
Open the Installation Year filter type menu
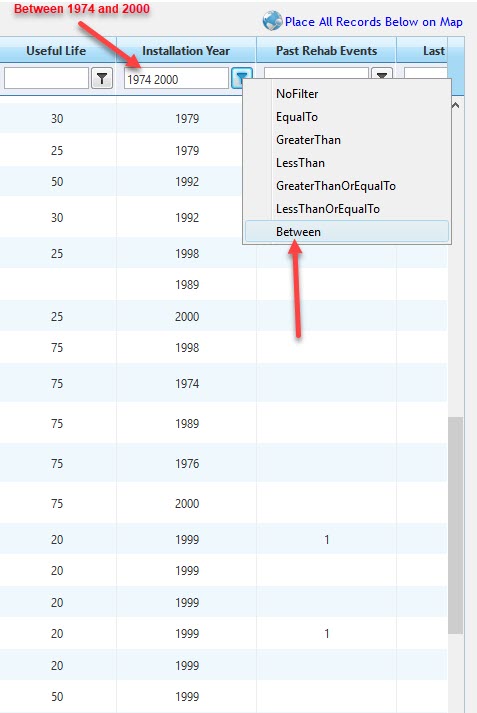241,78
